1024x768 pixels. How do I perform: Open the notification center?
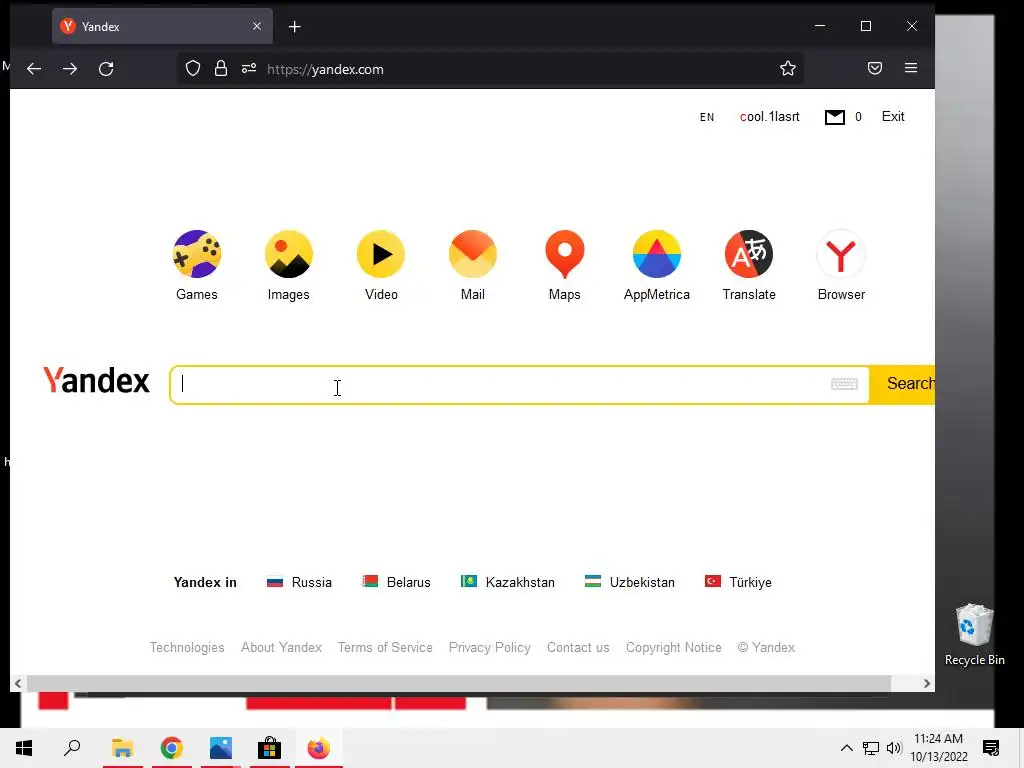tap(991, 748)
